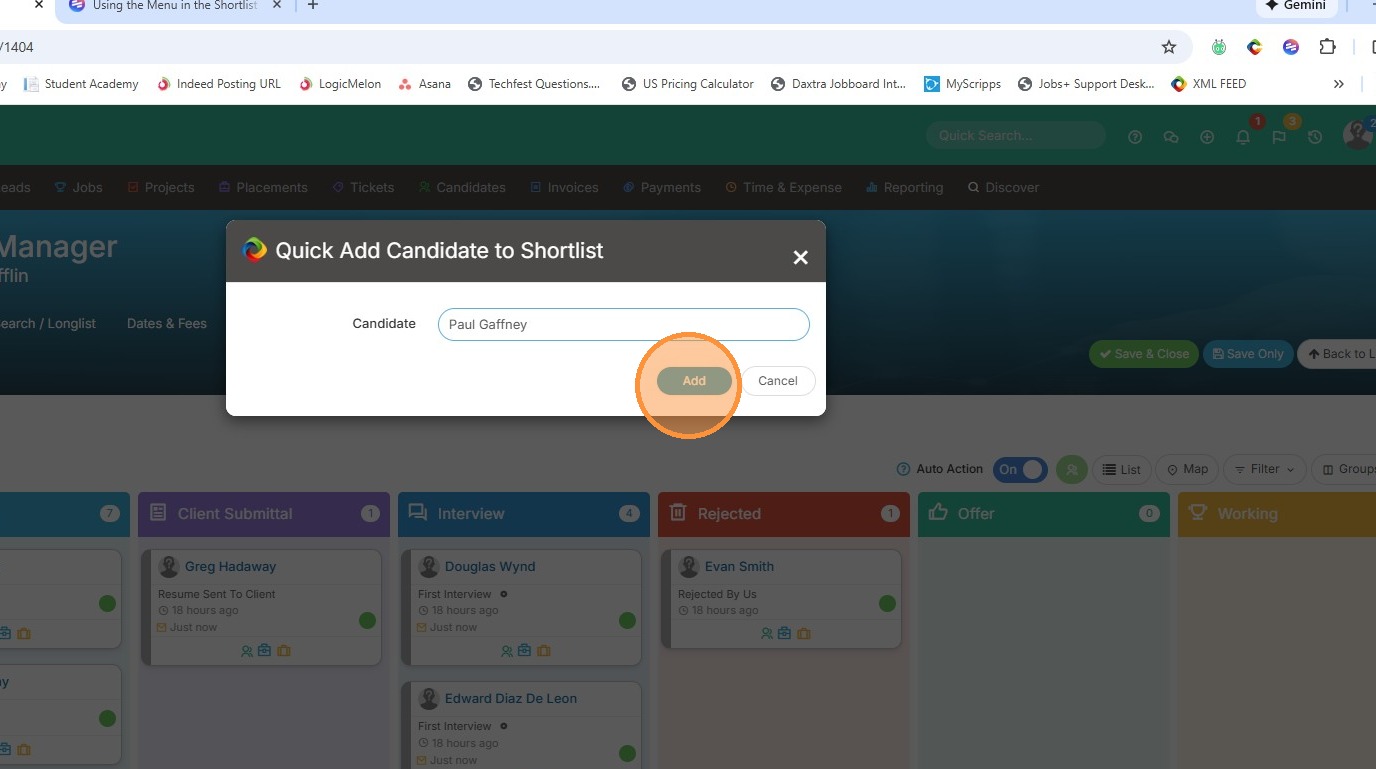Image resolution: width=1376 pixels, height=769 pixels.
Task: Open the help question mark icon in header
Action: [x=1135, y=137]
